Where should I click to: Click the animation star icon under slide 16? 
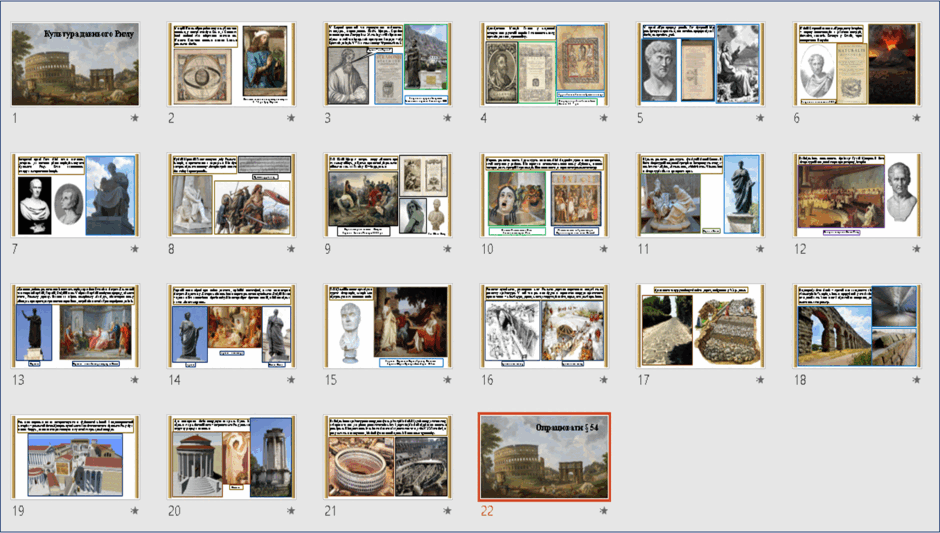click(604, 380)
